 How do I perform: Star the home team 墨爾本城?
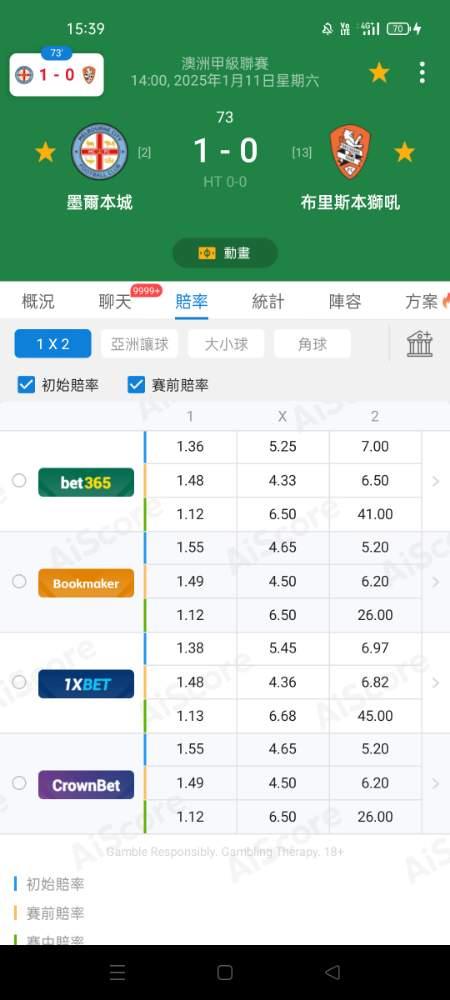[45, 152]
